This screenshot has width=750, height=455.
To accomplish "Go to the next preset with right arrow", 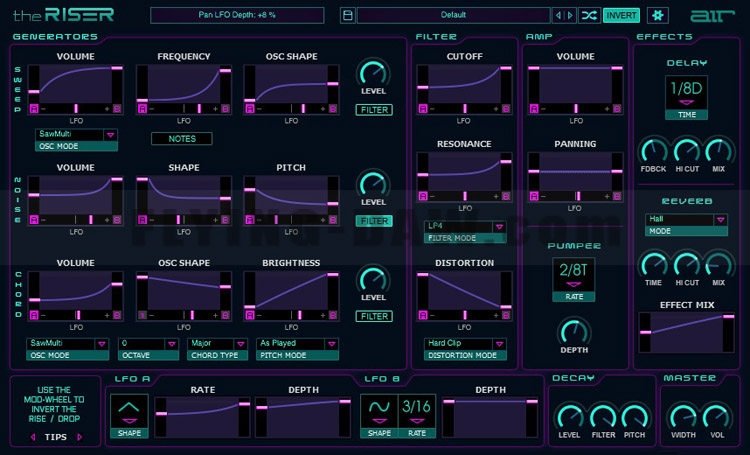I will click(570, 15).
